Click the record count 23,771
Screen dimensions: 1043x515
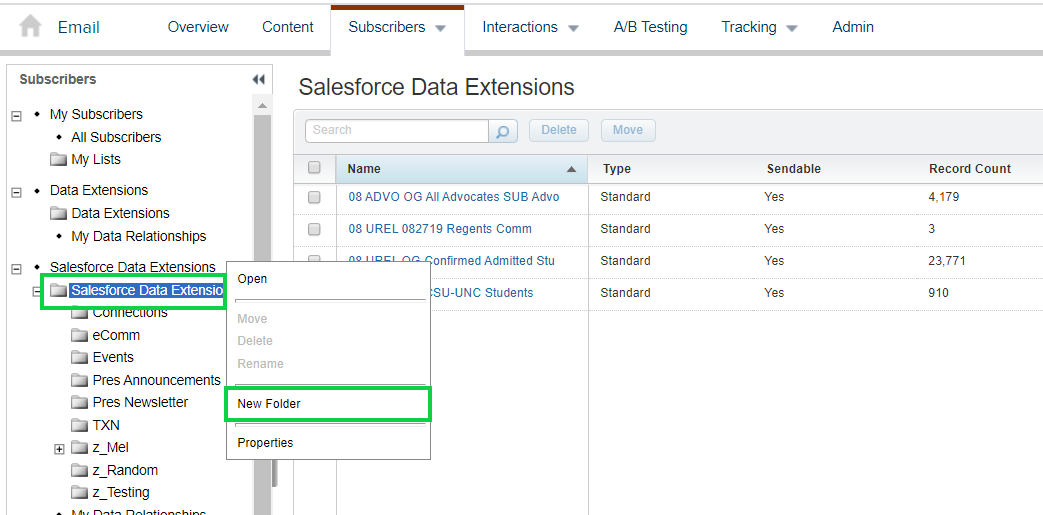947,261
